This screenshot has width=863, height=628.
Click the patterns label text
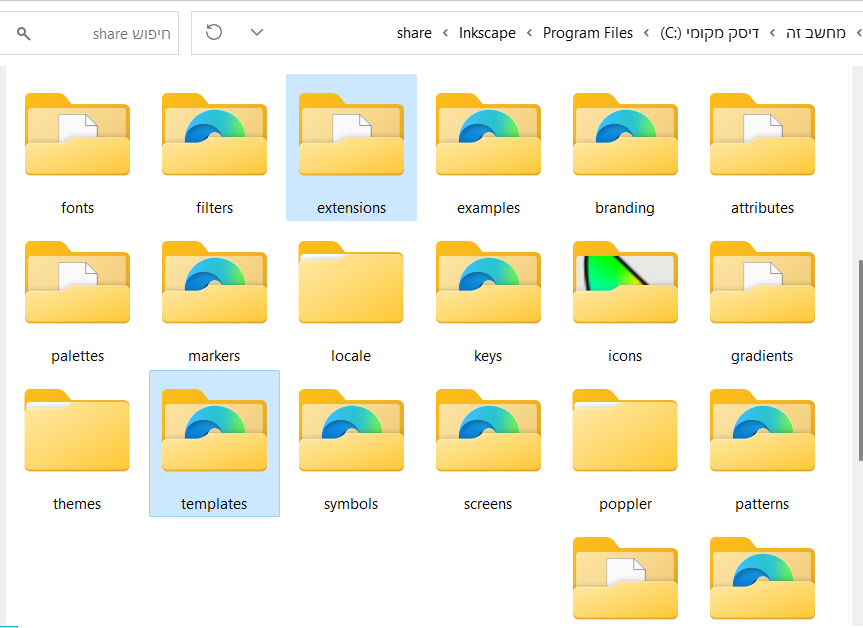point(762,504)
